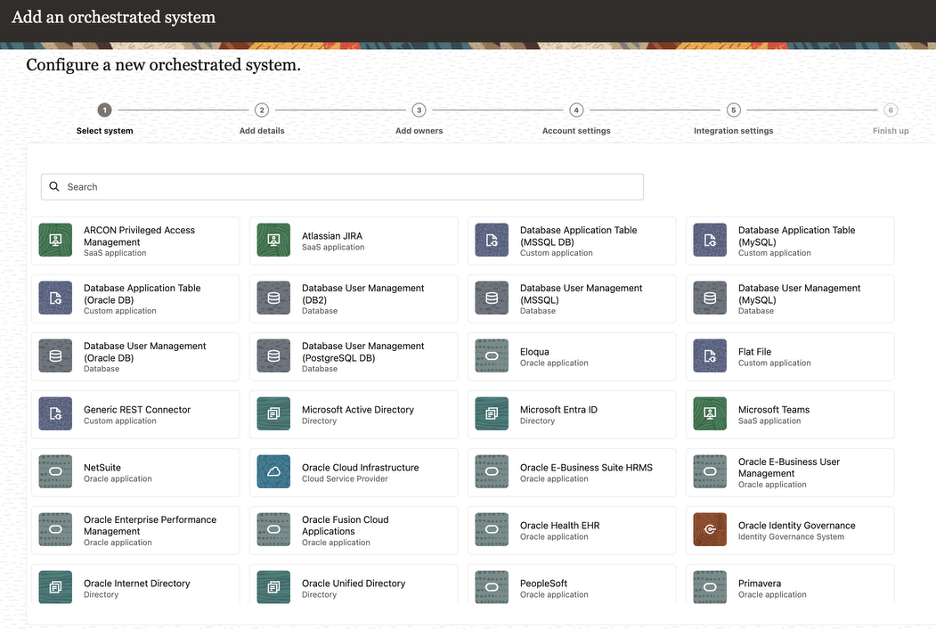Open the Finish up step
Screen dimensions: 936x630
(890, 110)
